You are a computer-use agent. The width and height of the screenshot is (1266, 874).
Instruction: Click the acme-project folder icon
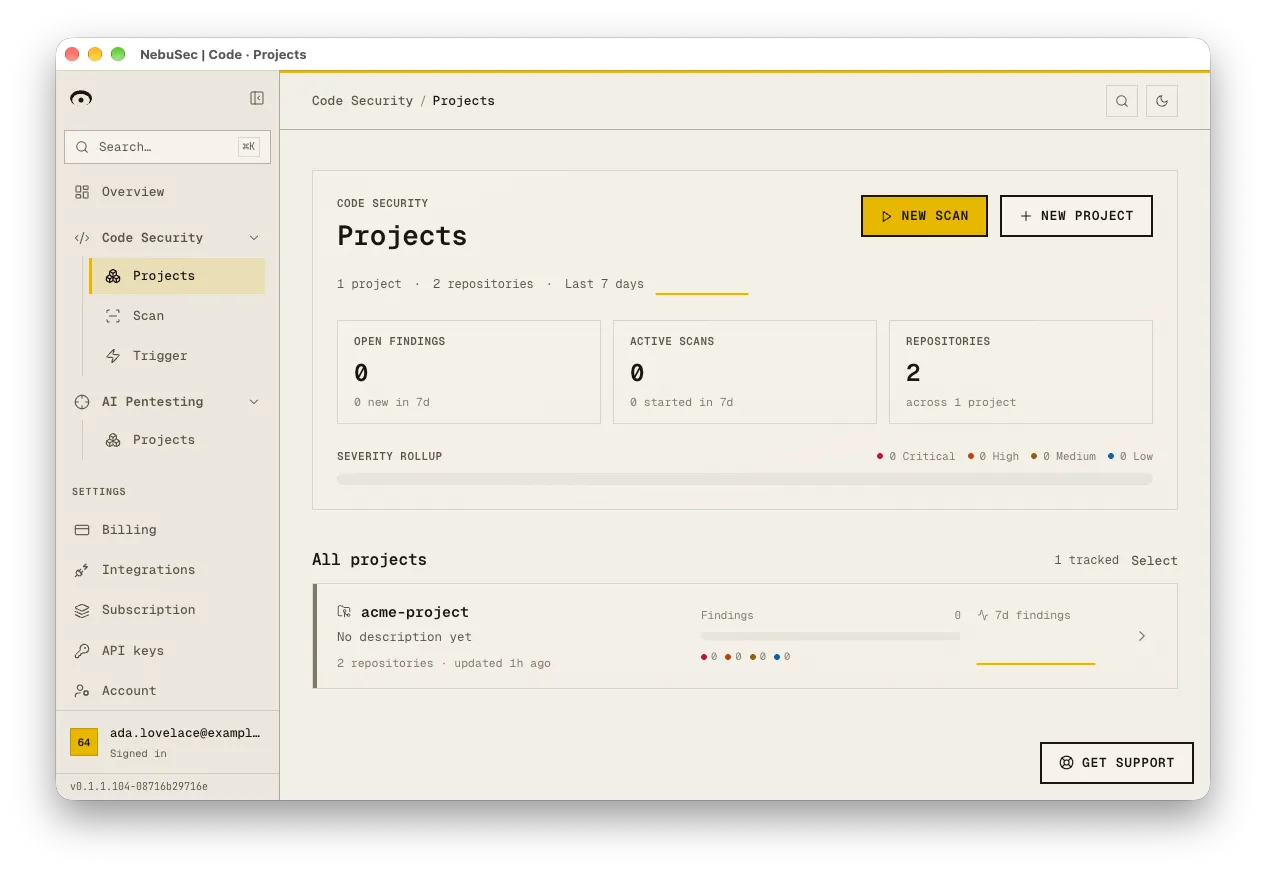(344, 612)
